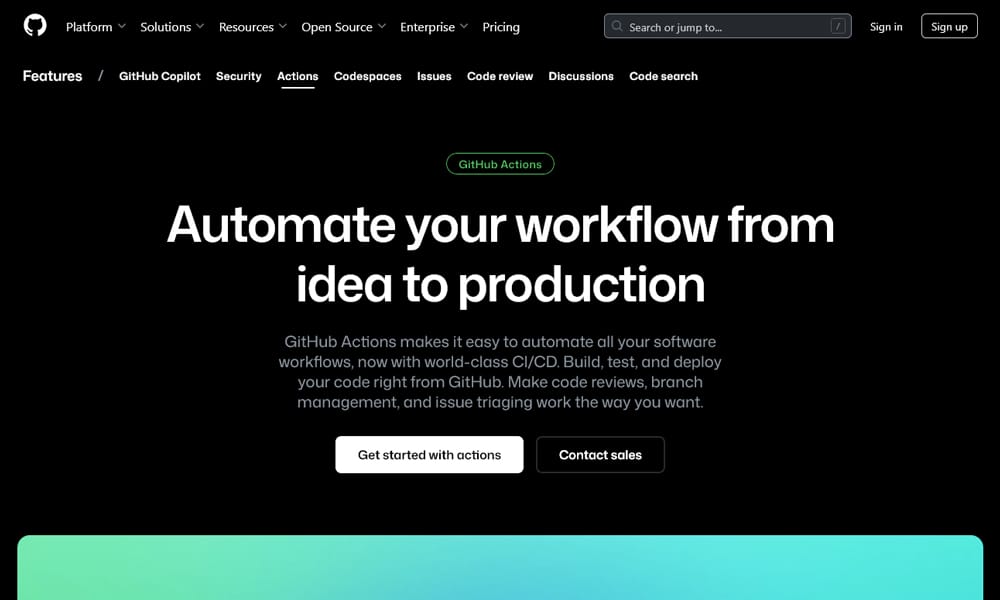Open the Issues feature page
Viewport: 1000px width, 600px height.
(433, 76)
